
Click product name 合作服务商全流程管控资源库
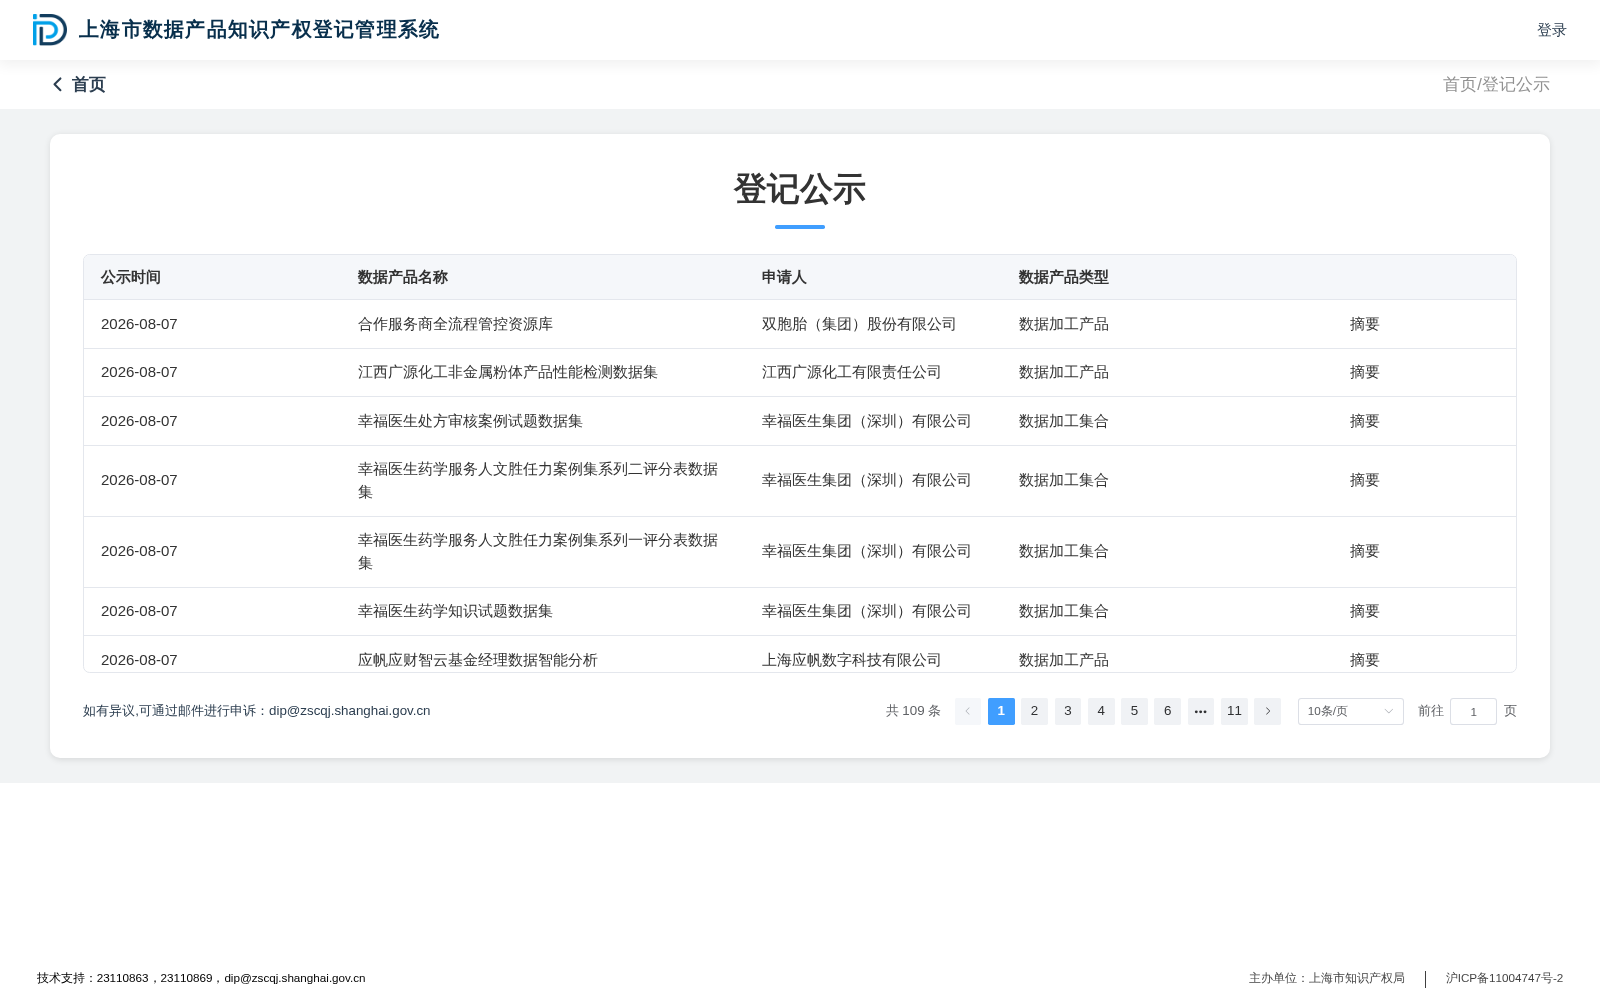[455, 324]
